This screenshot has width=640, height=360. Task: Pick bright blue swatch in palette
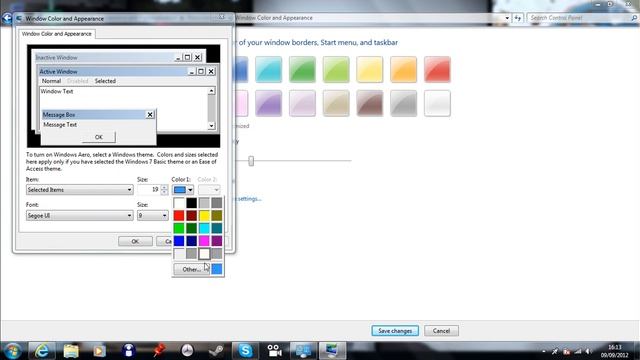pos(179,241)
